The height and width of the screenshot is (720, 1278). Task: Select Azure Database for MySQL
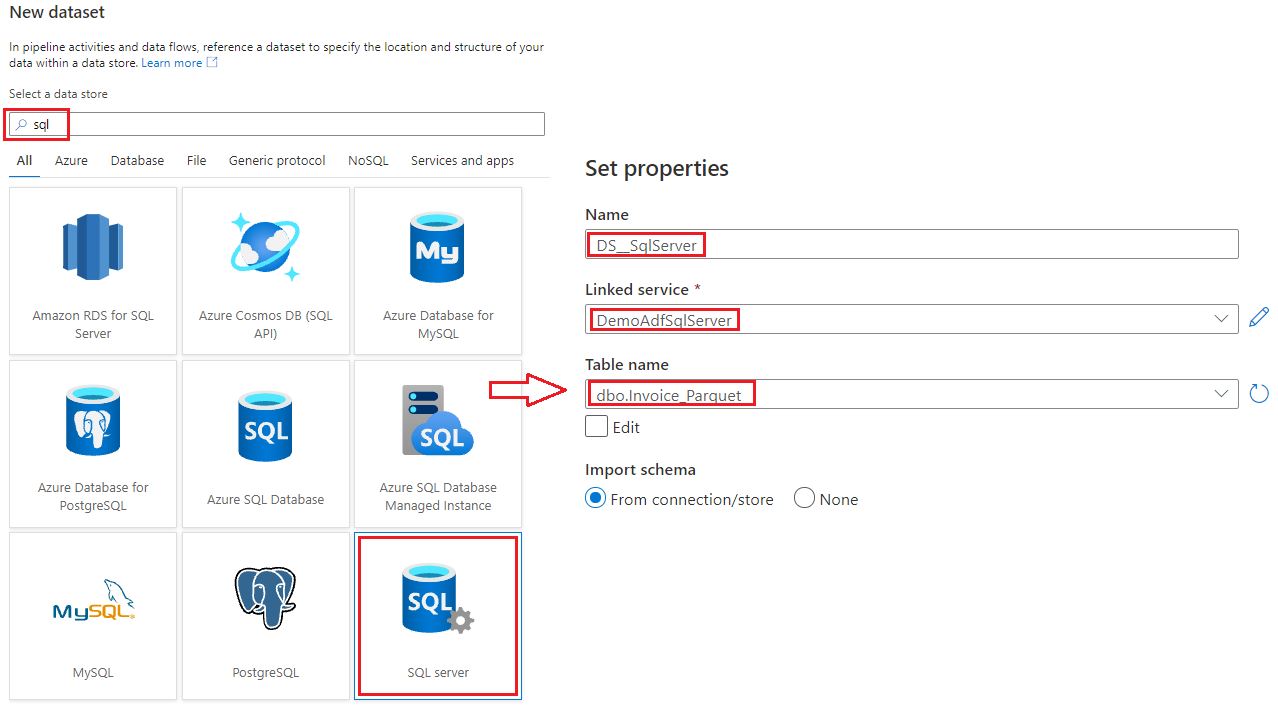pos(437,270)
